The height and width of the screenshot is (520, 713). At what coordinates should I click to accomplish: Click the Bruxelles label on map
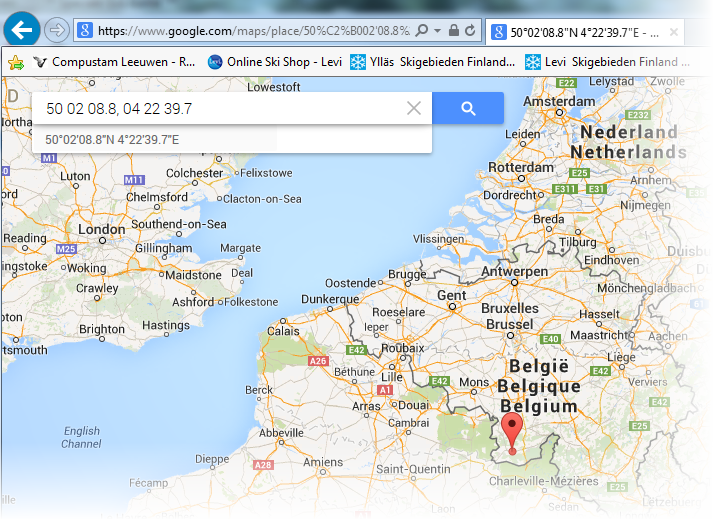(510, 309)
